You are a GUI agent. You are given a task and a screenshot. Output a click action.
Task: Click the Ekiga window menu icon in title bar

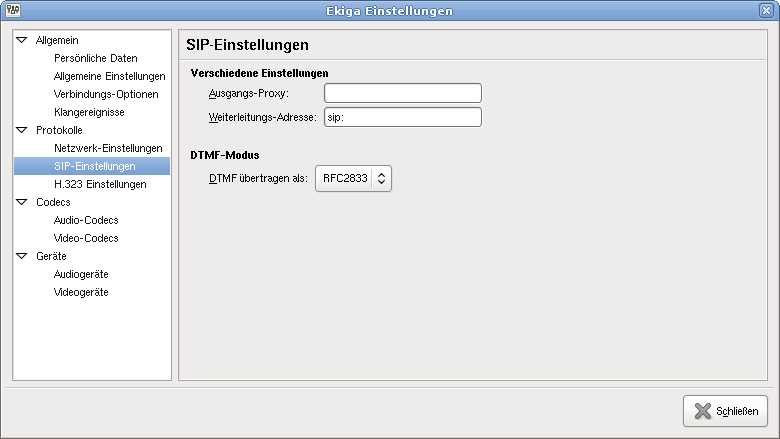(11, 10)
